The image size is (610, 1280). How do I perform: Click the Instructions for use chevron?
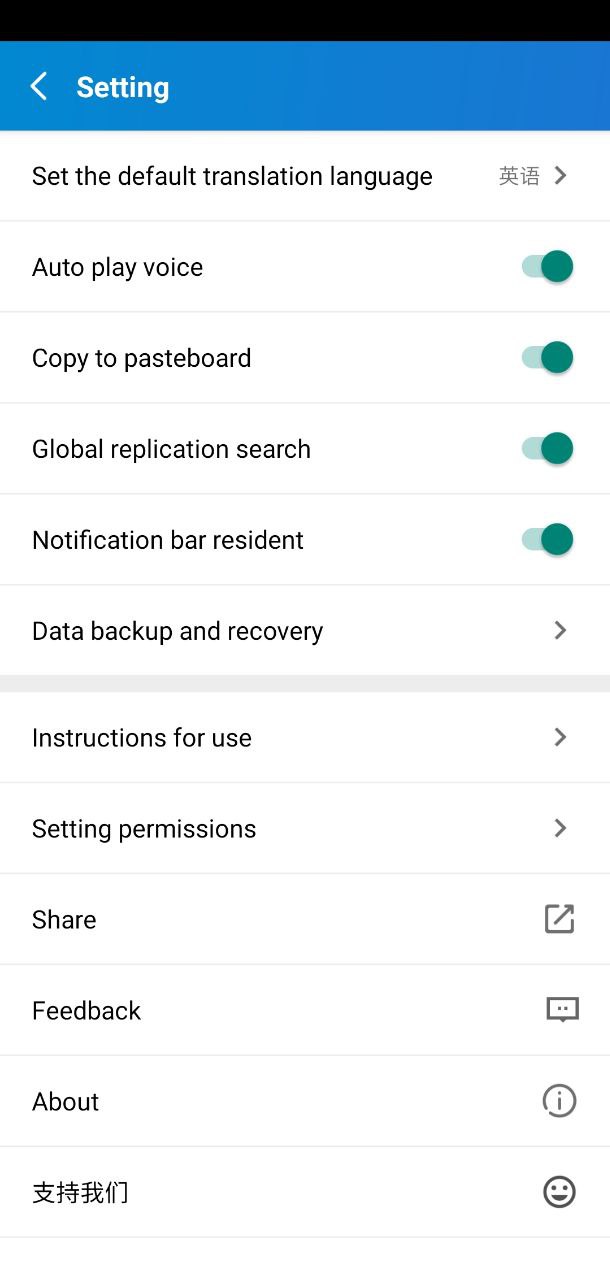561,737
